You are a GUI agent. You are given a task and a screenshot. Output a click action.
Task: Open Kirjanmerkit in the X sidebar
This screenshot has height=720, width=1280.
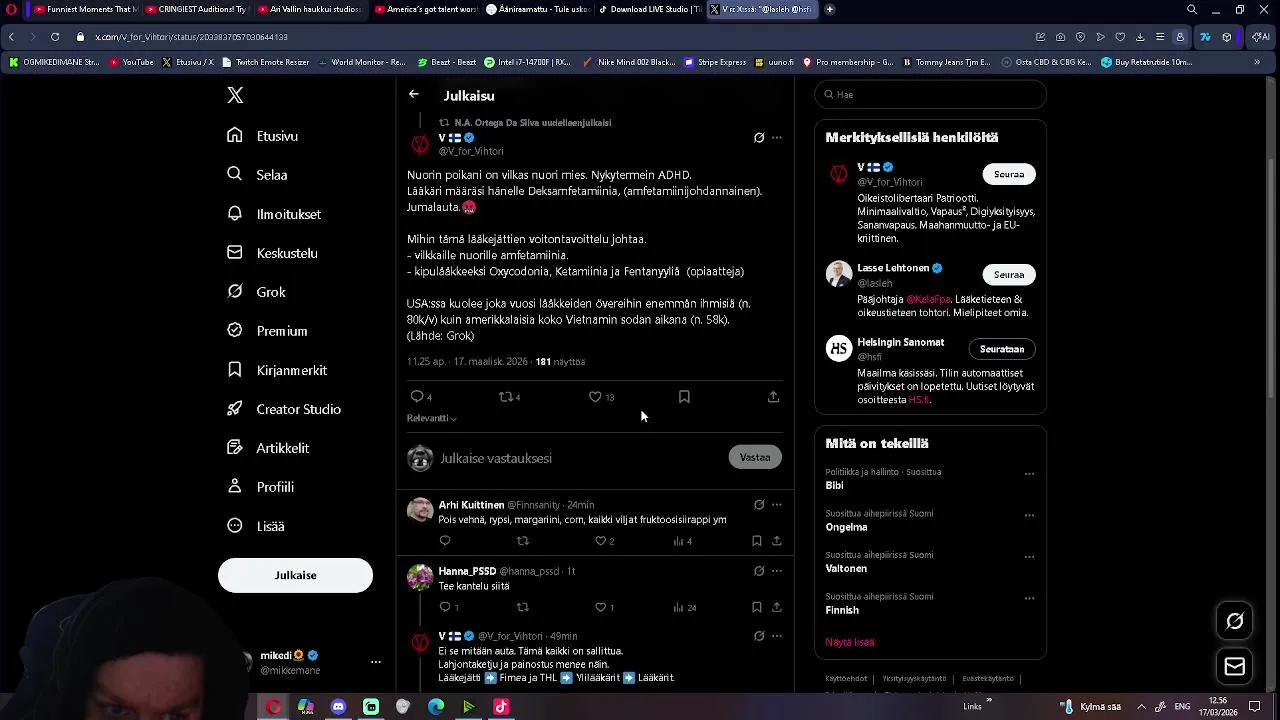(x=277, y=369)
